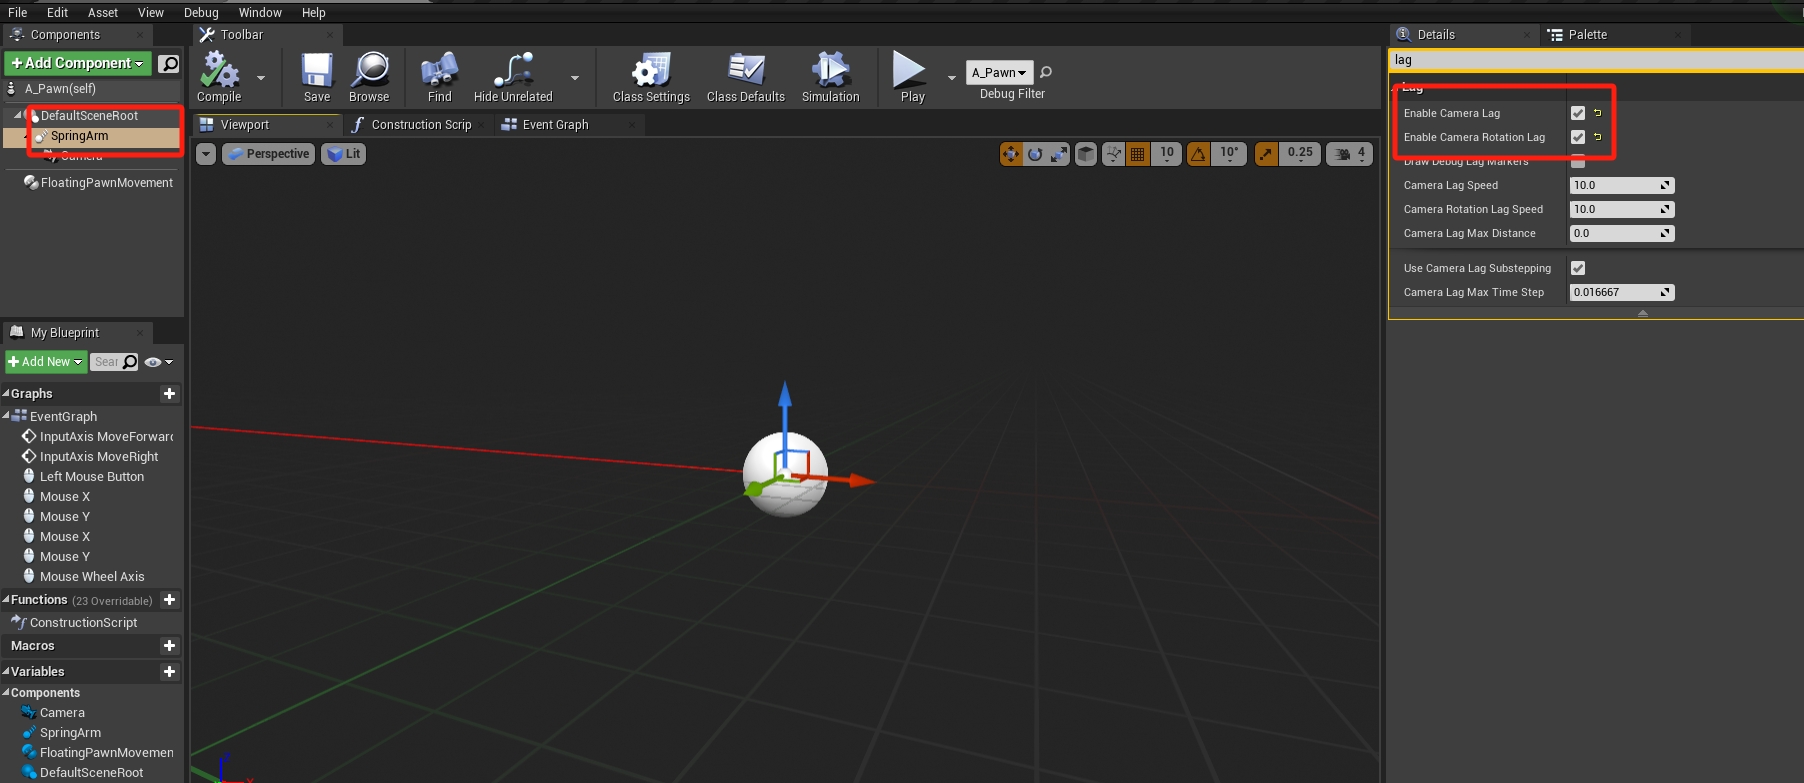Viewport: 1804px width, 783px height.
Task: Open the Asset menu
Action: click(102, 12)
